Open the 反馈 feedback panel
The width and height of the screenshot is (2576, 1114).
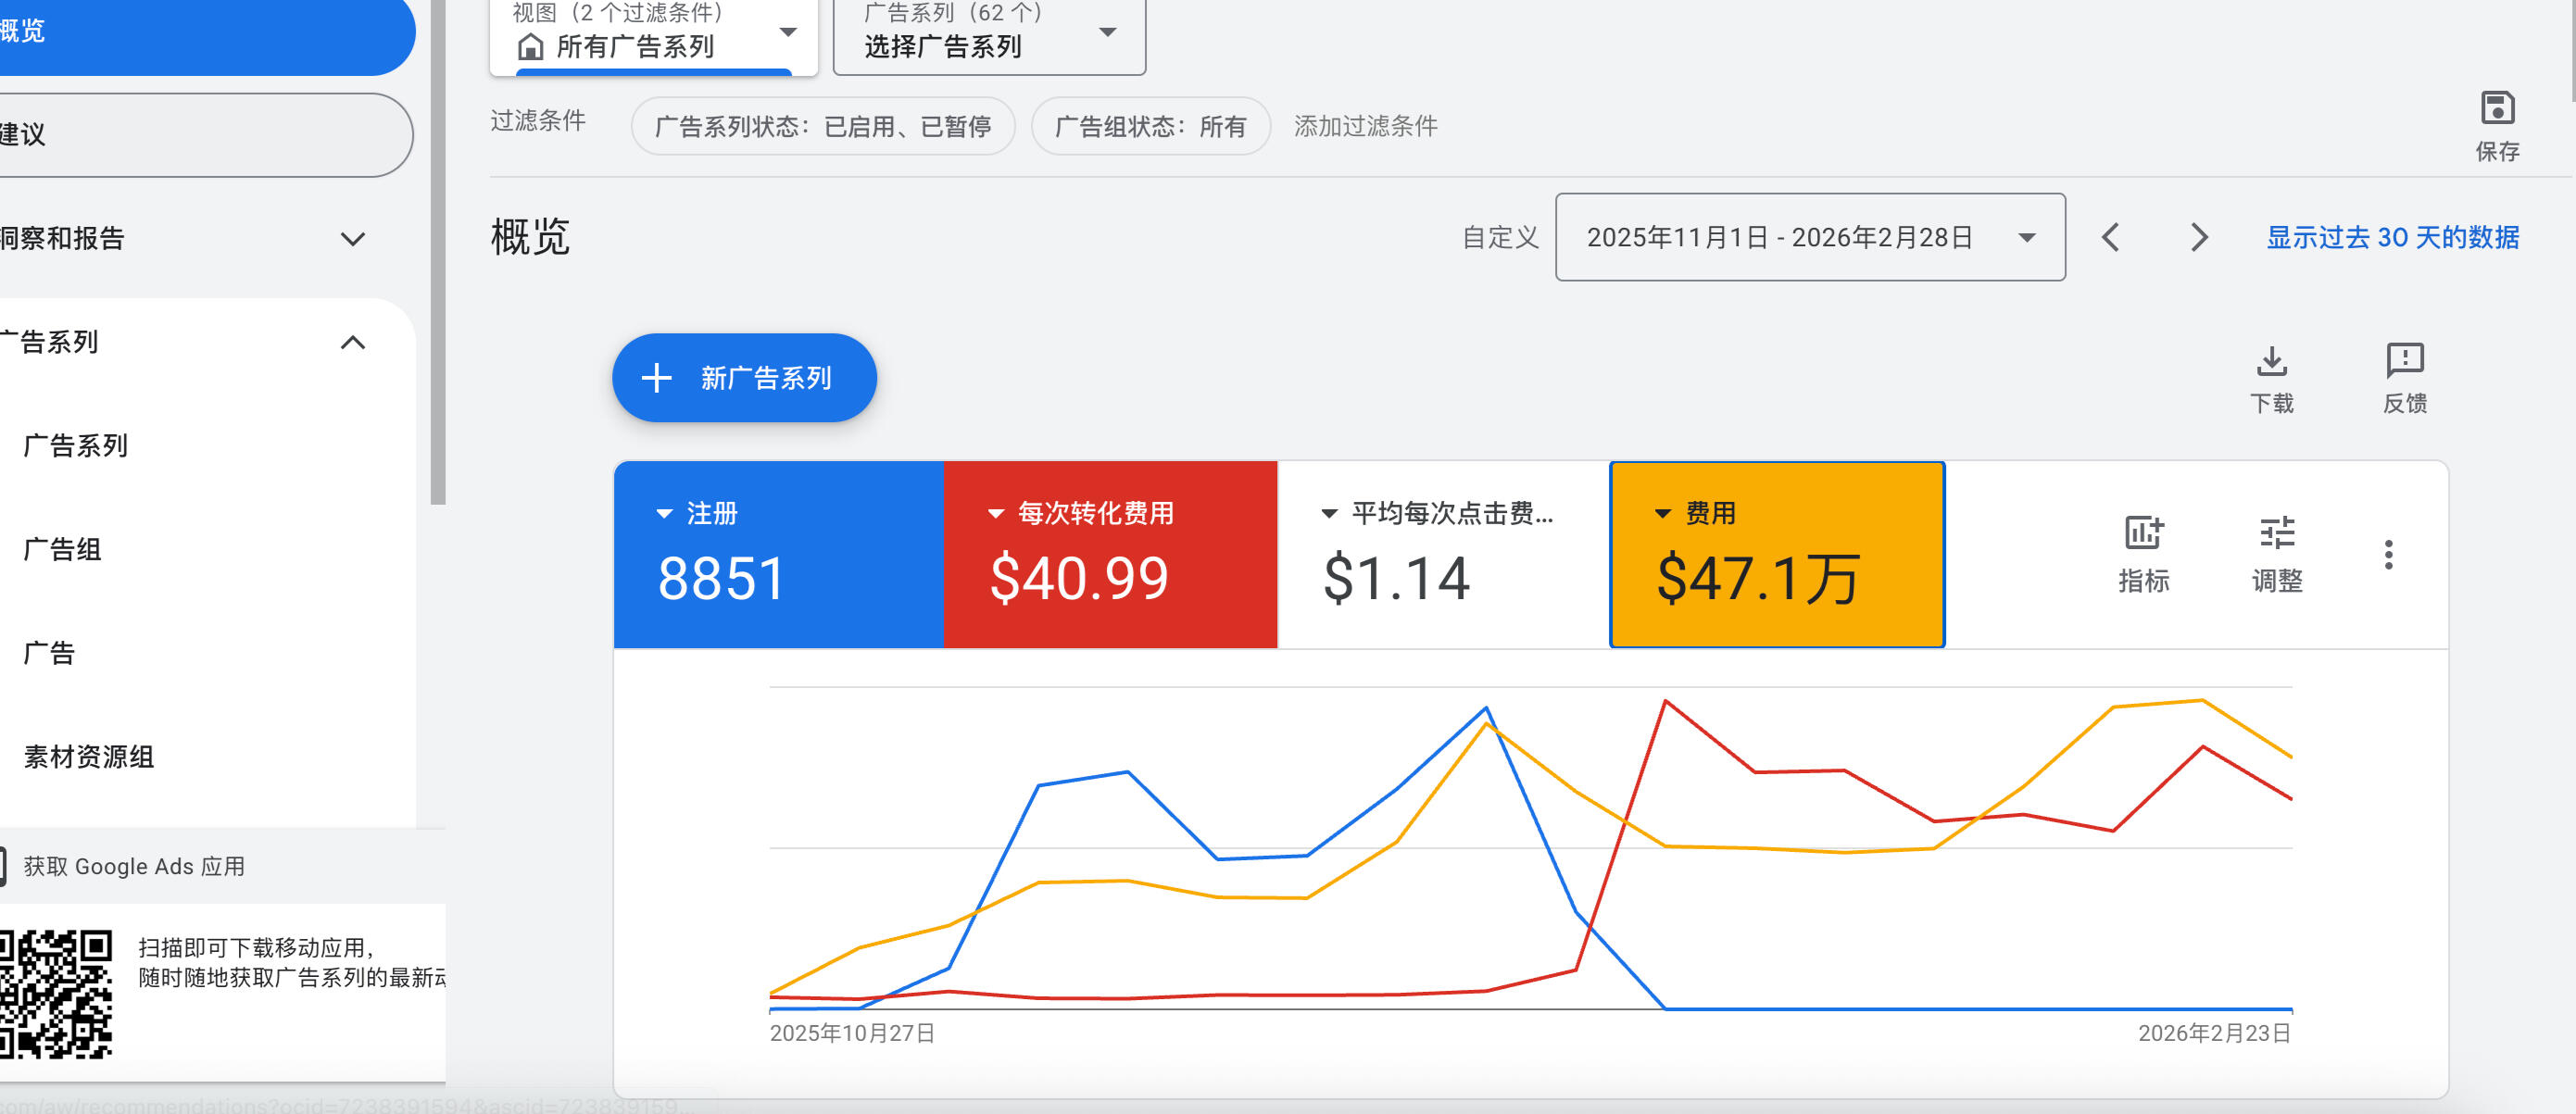coord(2405,377)
